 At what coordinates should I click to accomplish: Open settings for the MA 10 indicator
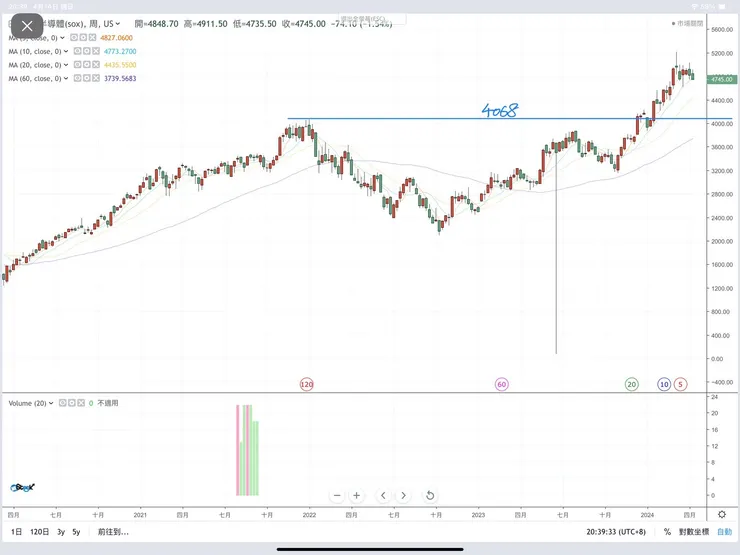[x=87, y=51]
